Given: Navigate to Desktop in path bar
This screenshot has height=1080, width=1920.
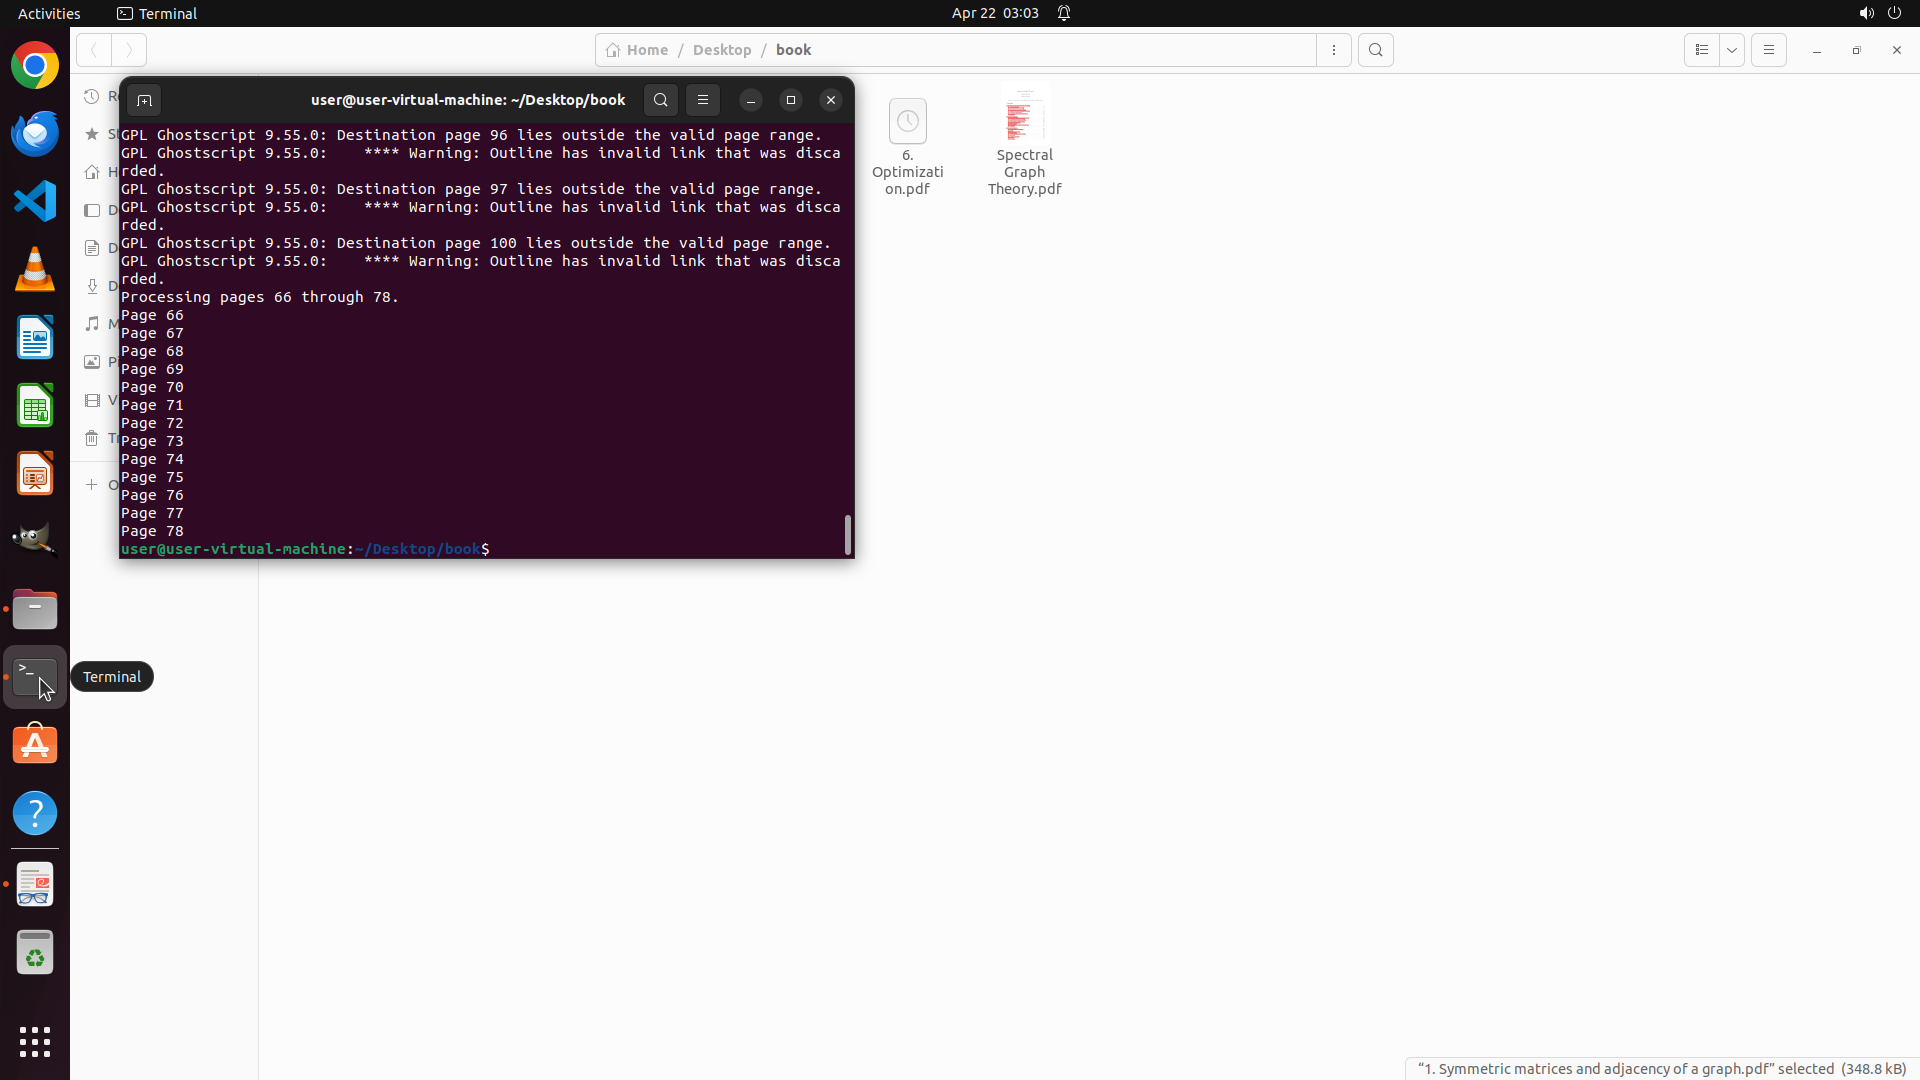Looking at the screenshot, I should pyautogui.click(x=721, y=50).
